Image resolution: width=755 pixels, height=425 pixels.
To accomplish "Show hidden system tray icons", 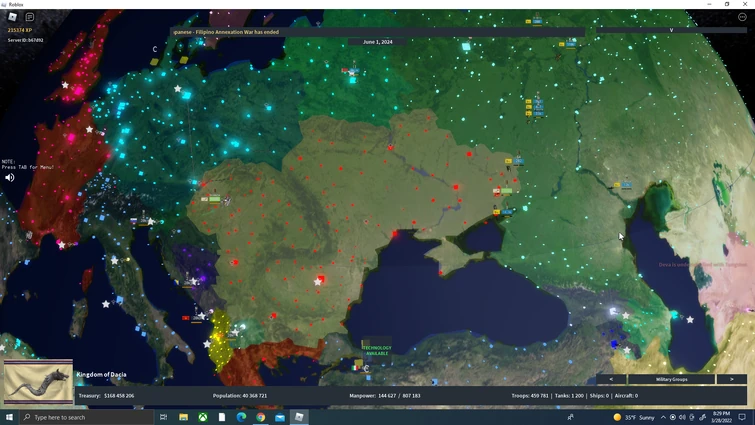I will (663, 417).
